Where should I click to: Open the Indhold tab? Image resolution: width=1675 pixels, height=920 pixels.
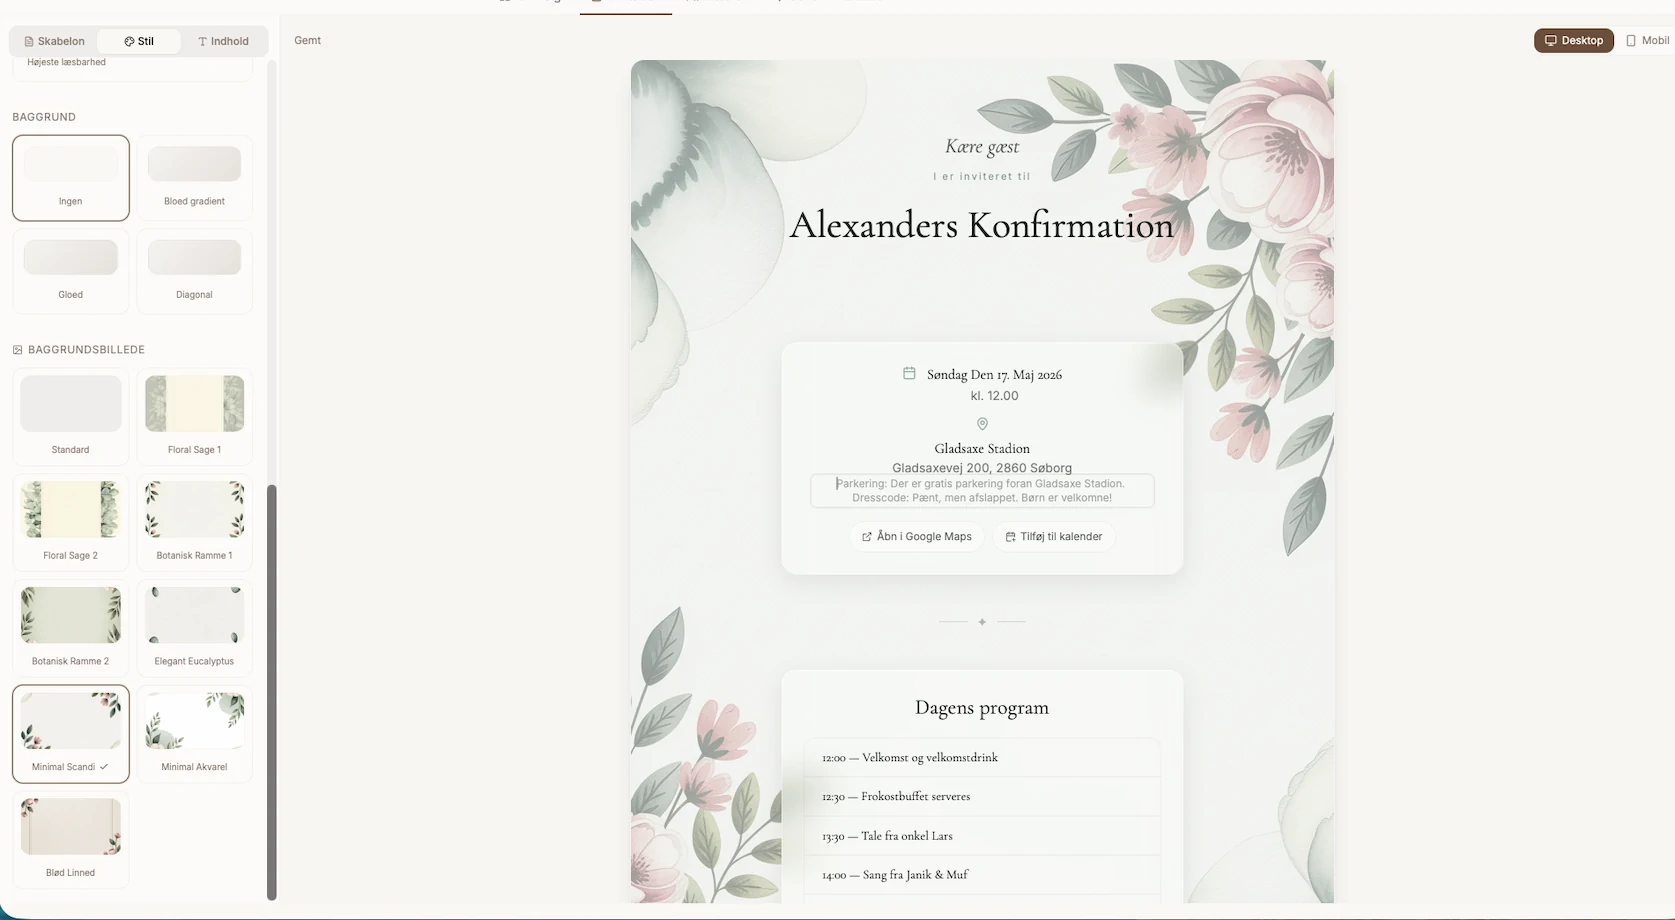point(222,41)
